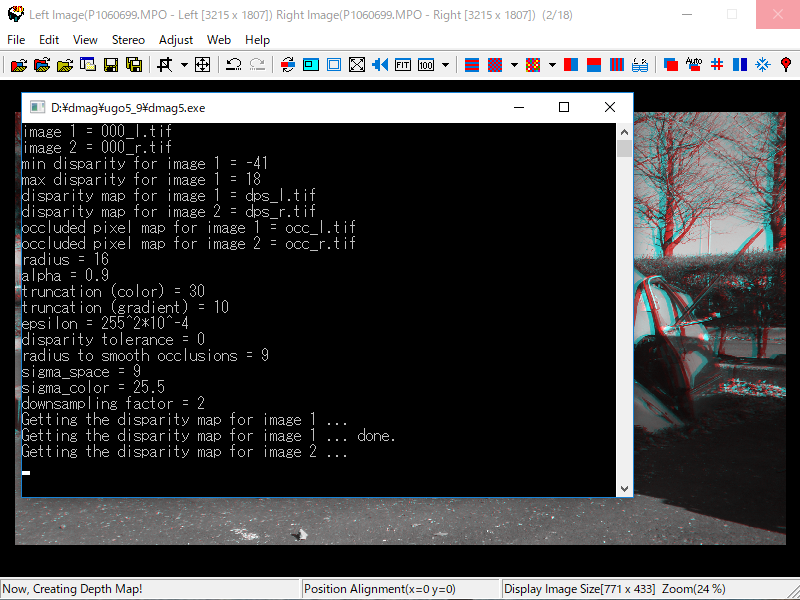This screenshot has height=600, width=800.
Task: Minimize the dmag5.exe console window
Action: coord(519,107)
